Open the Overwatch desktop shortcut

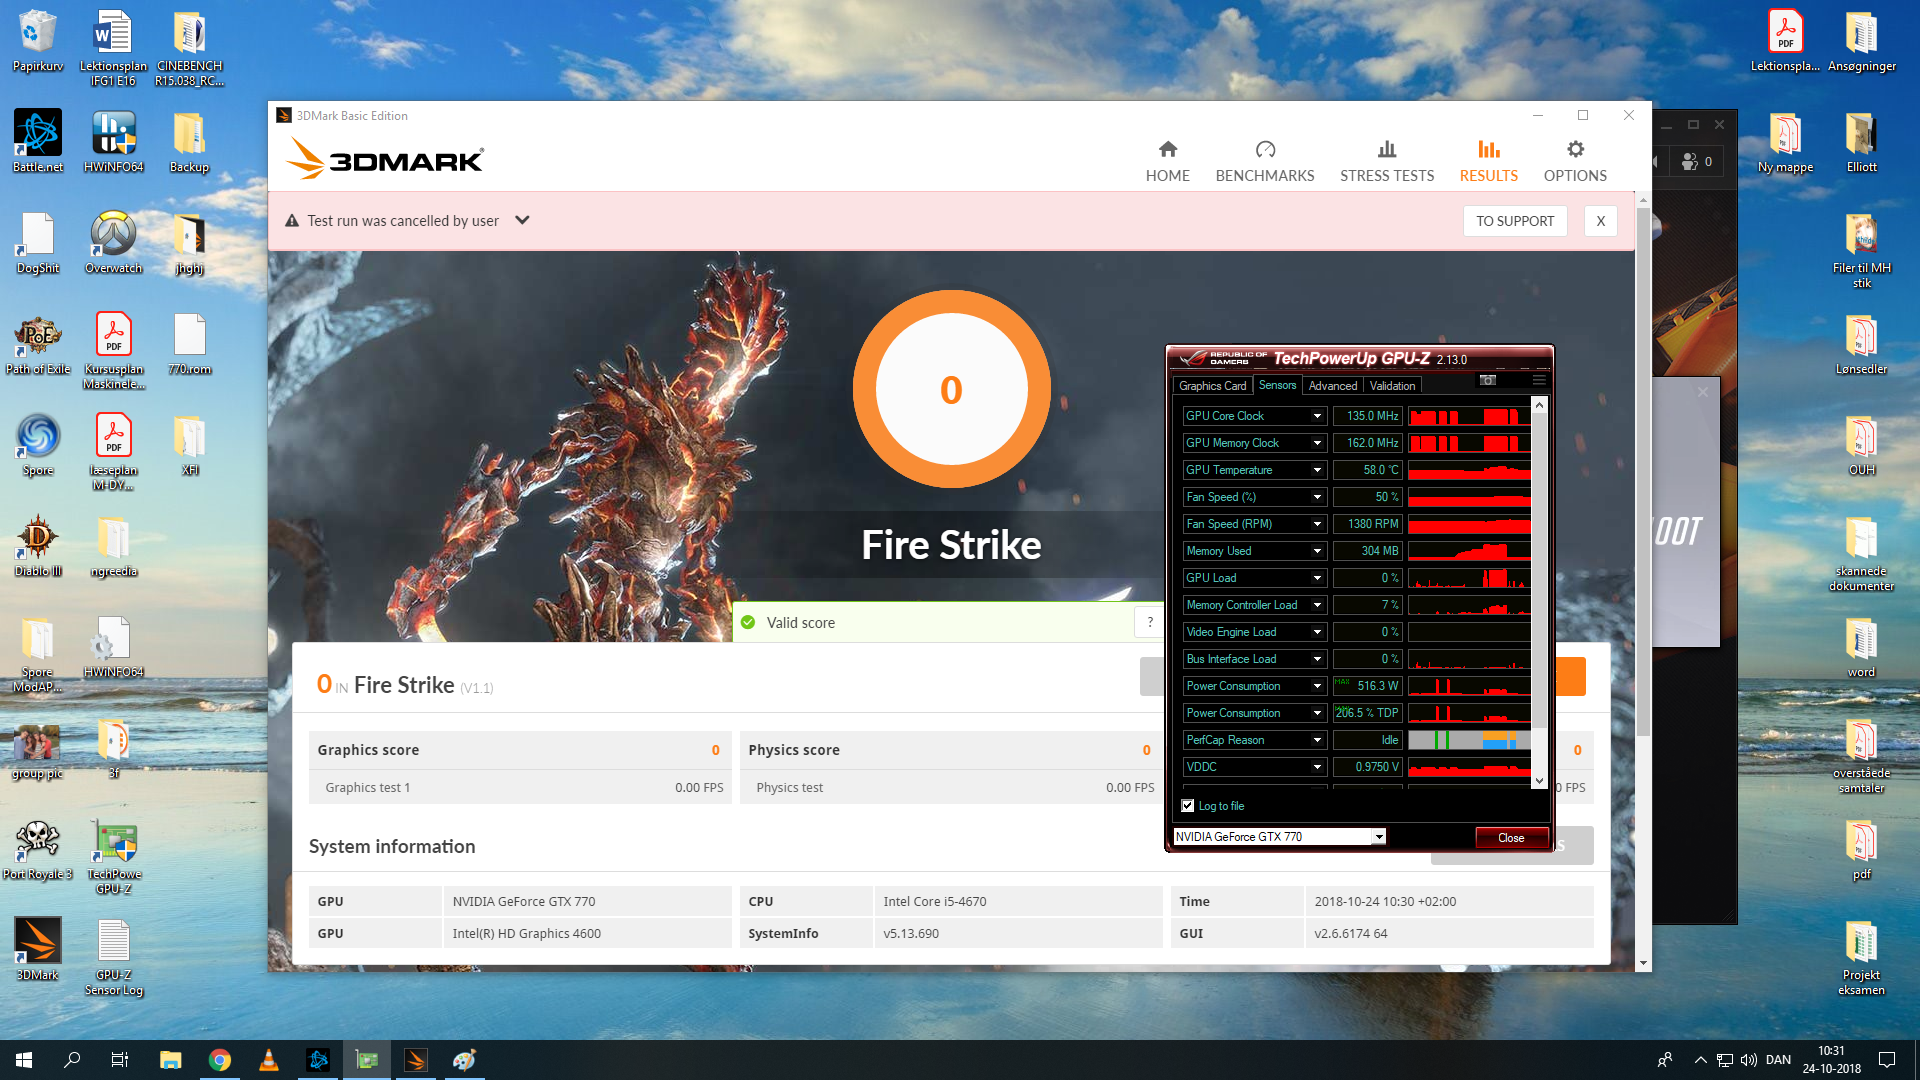[114, 242]
